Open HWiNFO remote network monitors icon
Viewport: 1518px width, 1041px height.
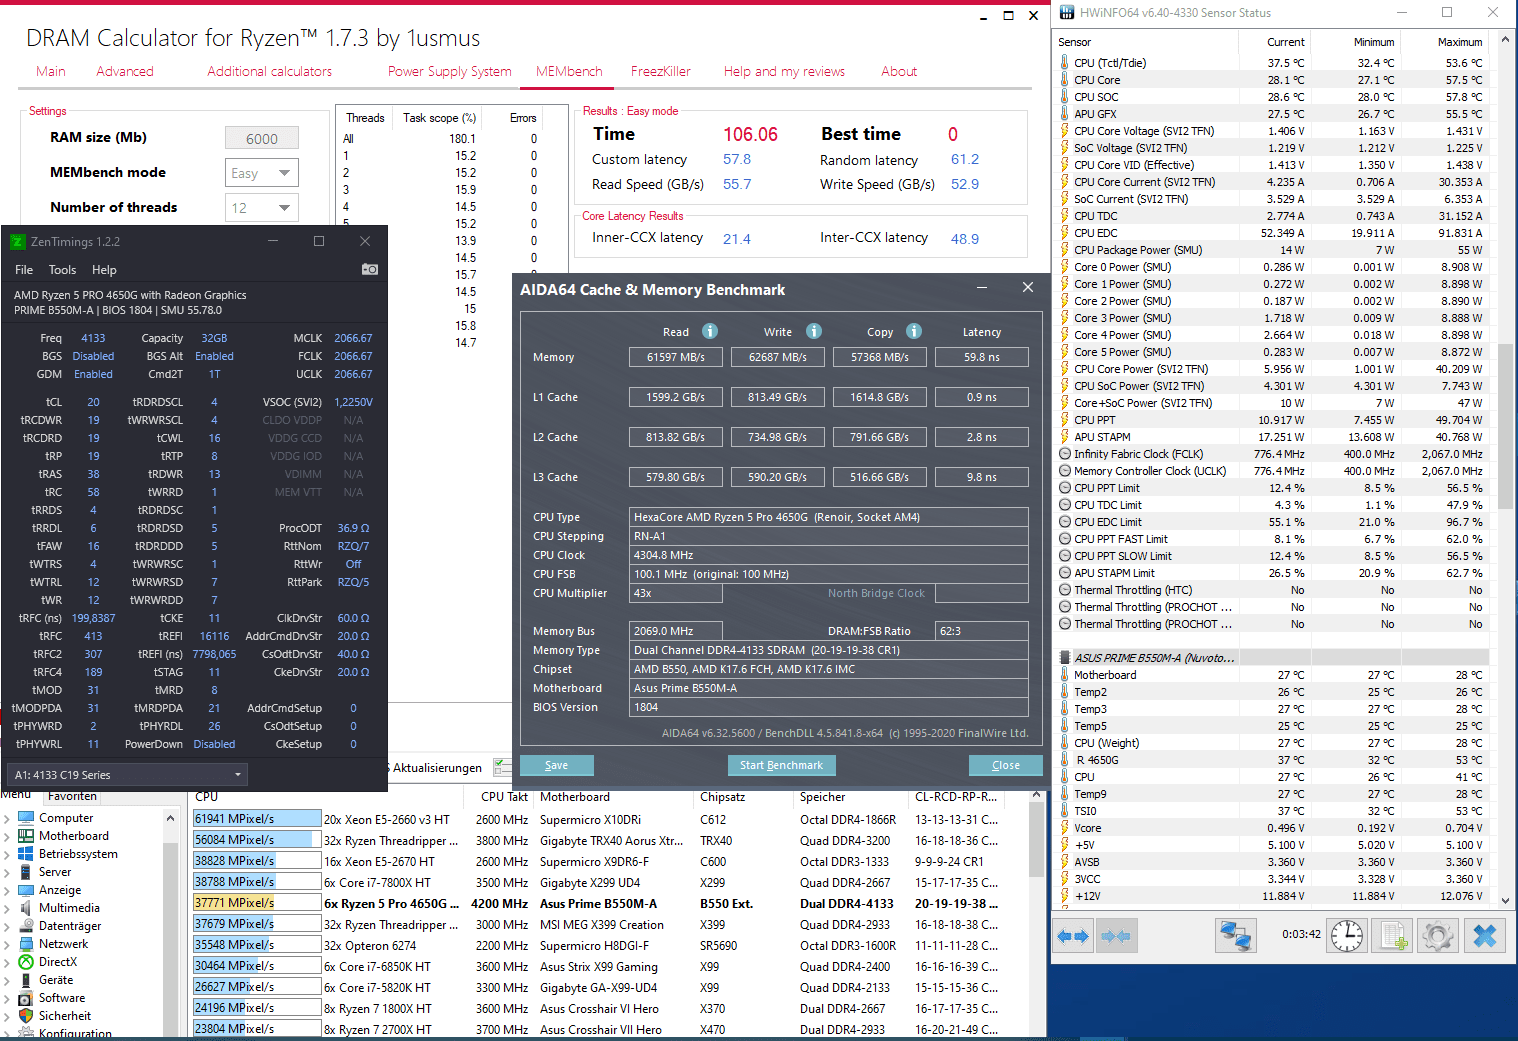tap(1236, 936)
